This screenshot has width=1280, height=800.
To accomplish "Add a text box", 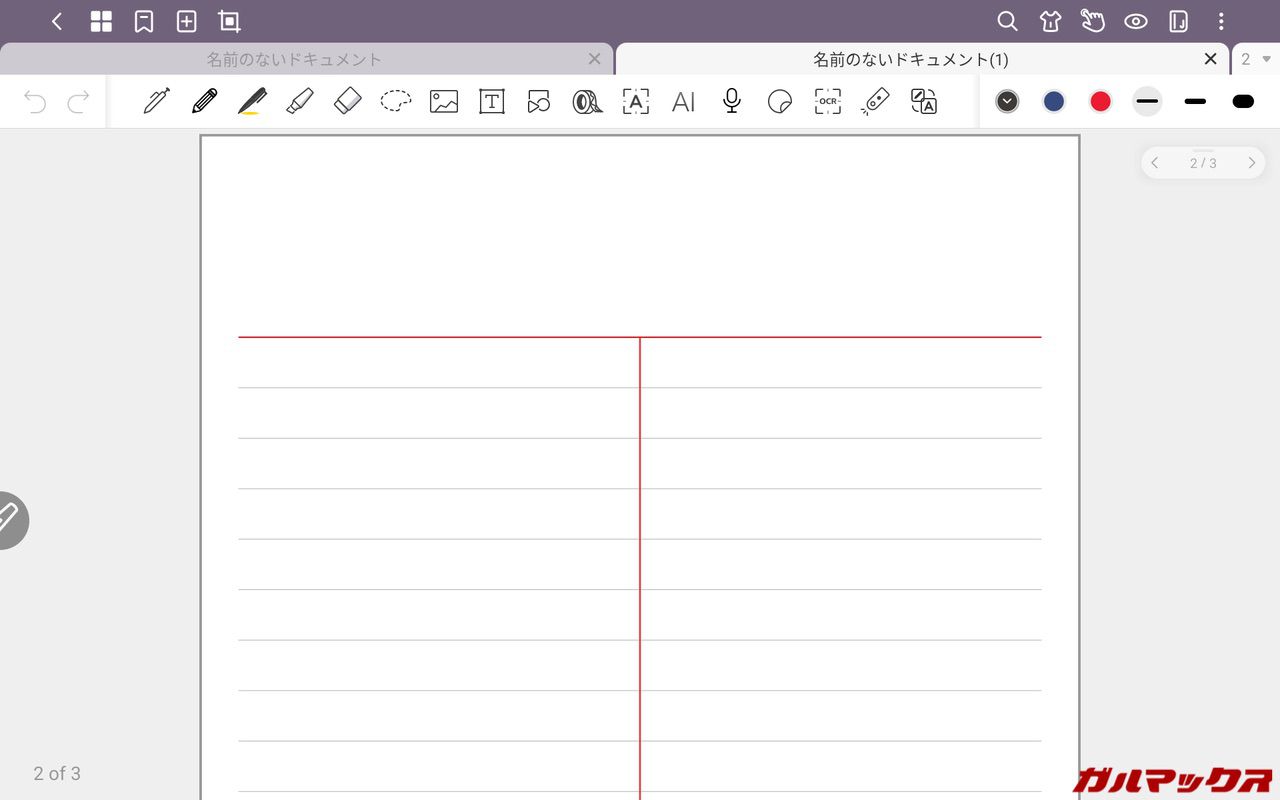I will point(492,101).
